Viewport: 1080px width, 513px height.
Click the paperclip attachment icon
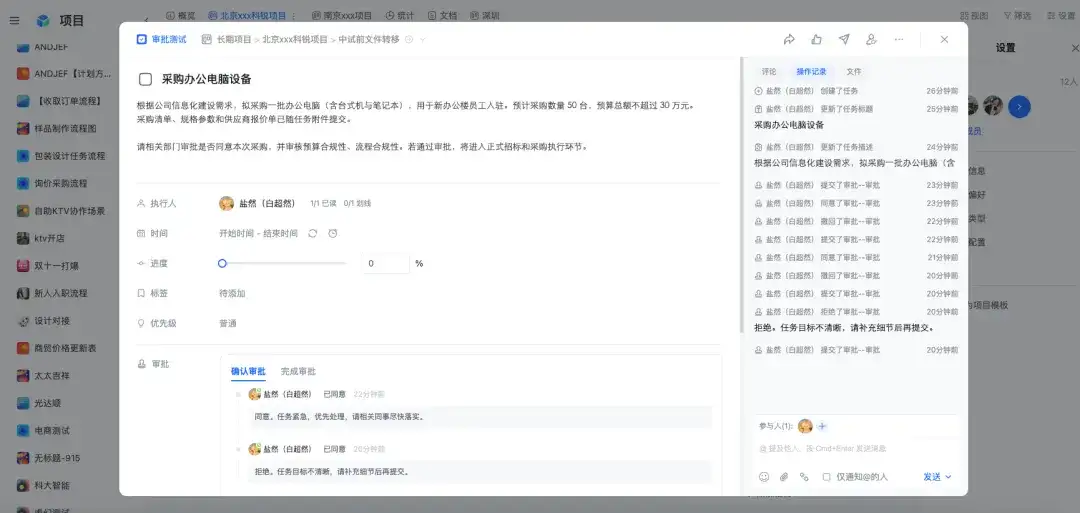pos(784,477)
